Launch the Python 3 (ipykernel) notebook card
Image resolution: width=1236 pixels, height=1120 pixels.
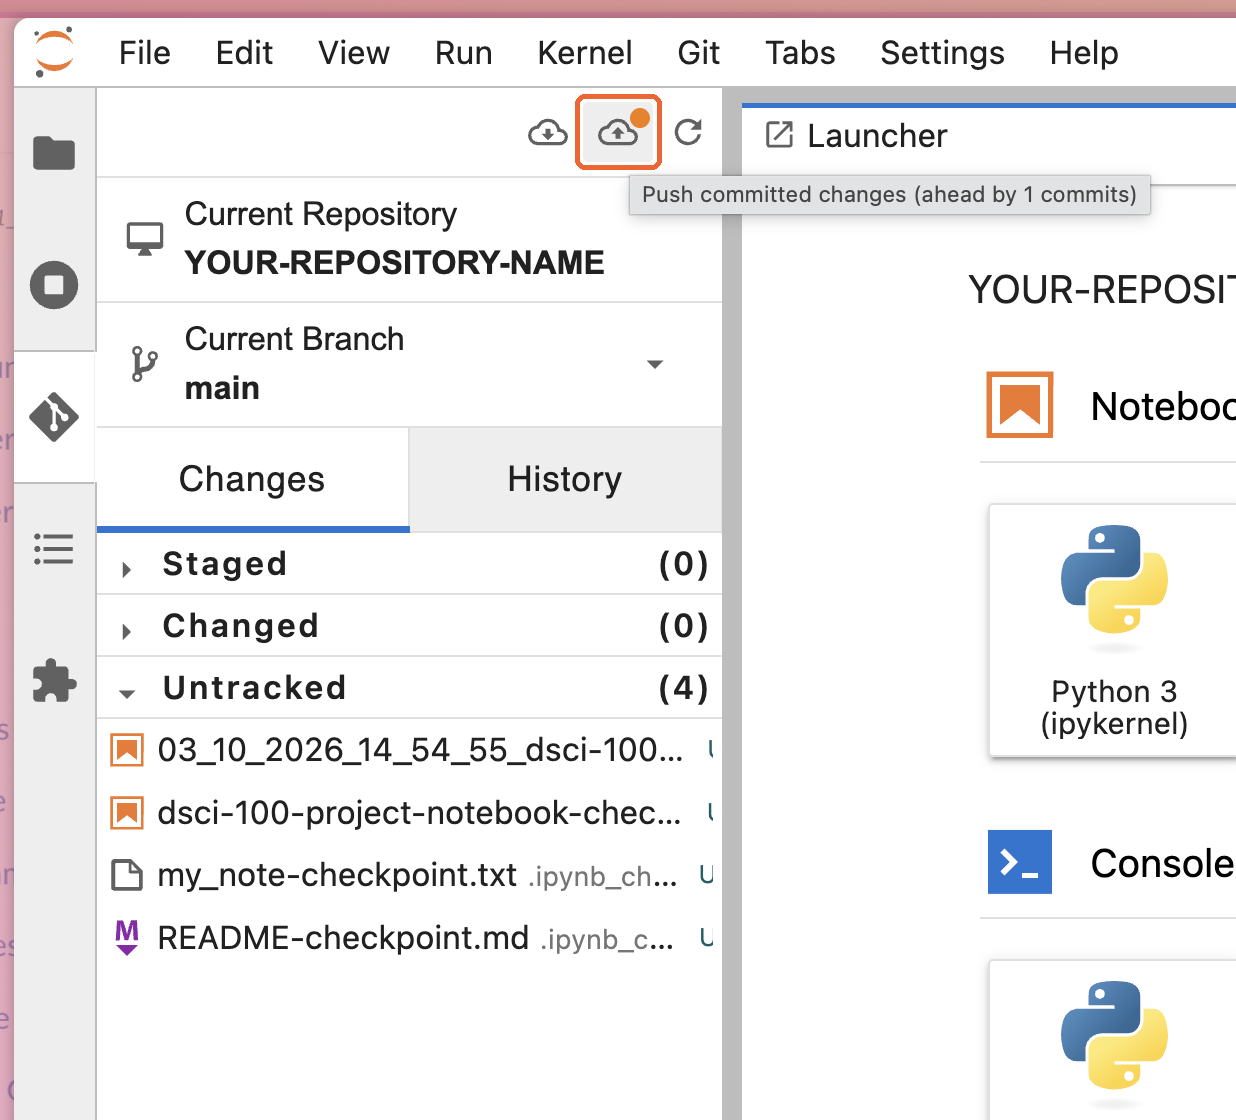coord(1113,630)
